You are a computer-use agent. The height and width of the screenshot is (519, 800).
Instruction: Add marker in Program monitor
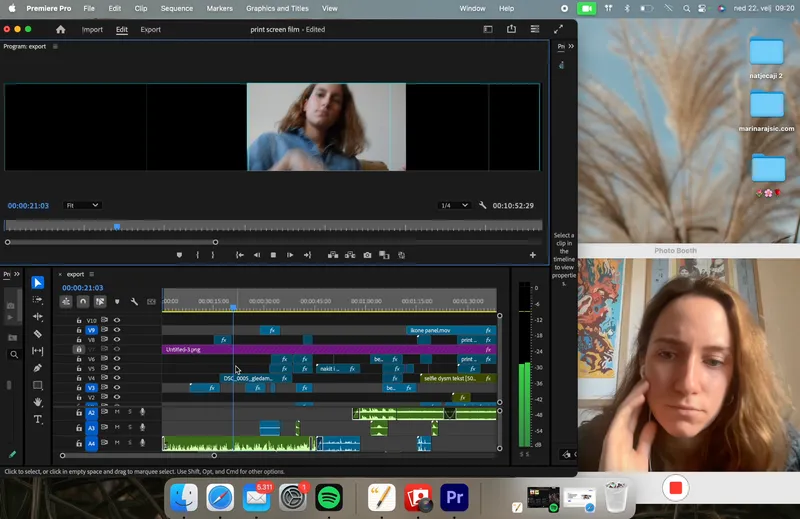179,255
